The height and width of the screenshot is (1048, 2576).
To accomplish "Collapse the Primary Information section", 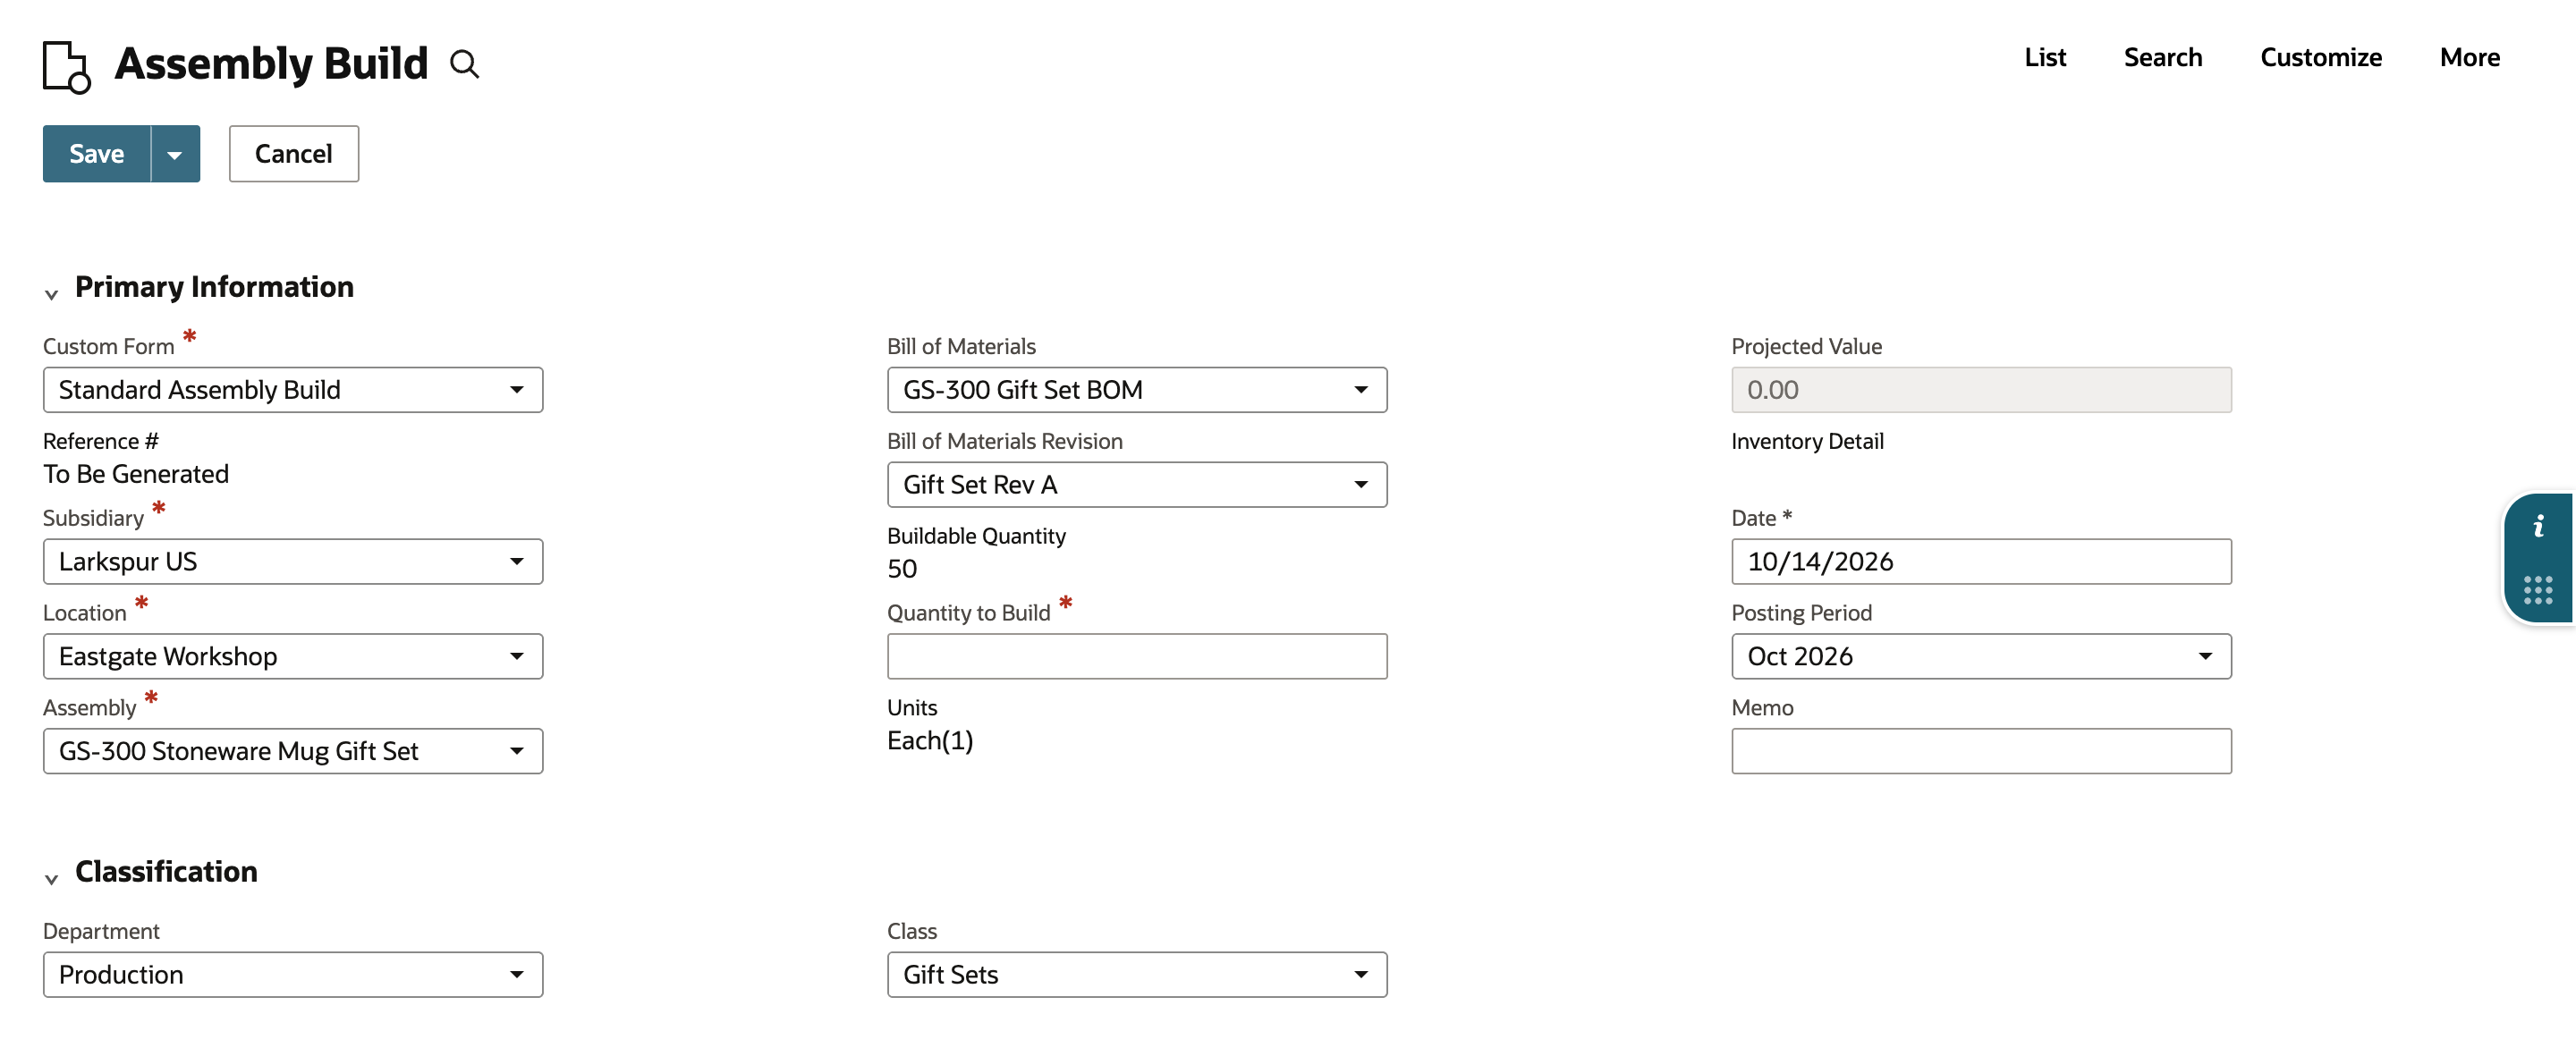I will click(x=51, y=294).
